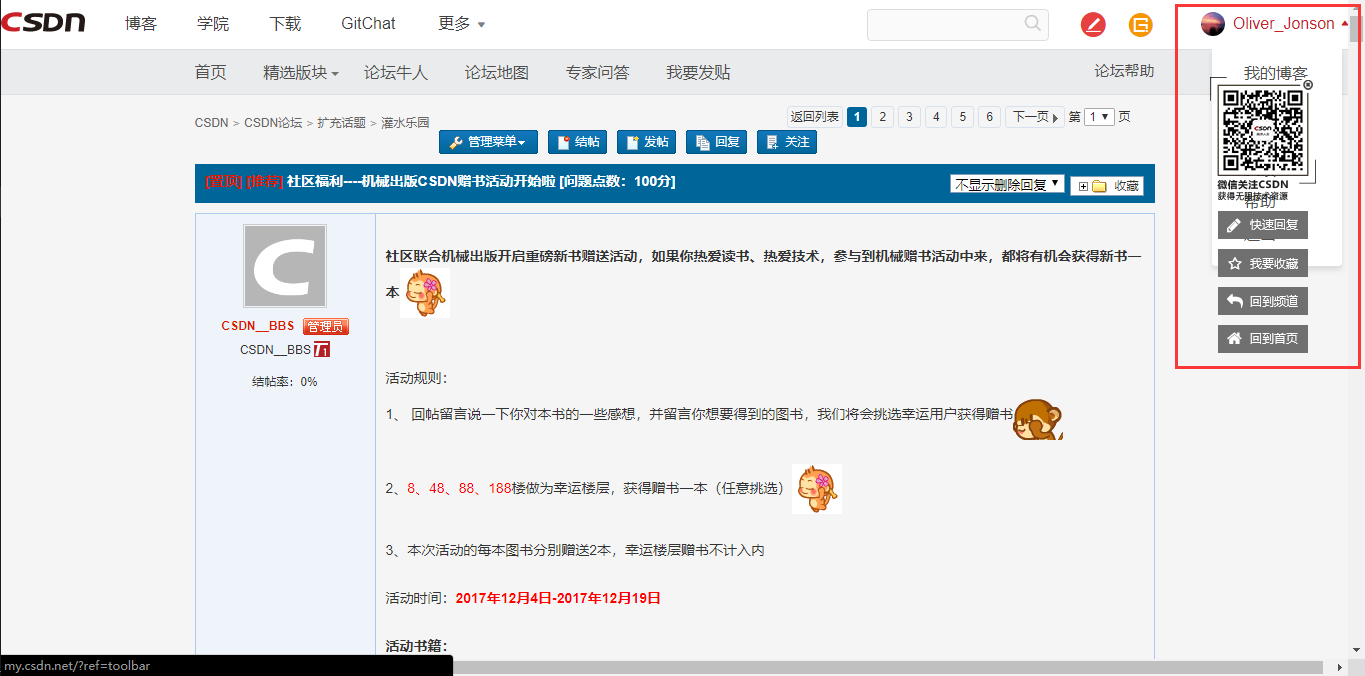Image resolution: width=1365 pixels, height=676 pixels.
Task: Click the red write-blog pencil icon
Action: [1093, 25]
